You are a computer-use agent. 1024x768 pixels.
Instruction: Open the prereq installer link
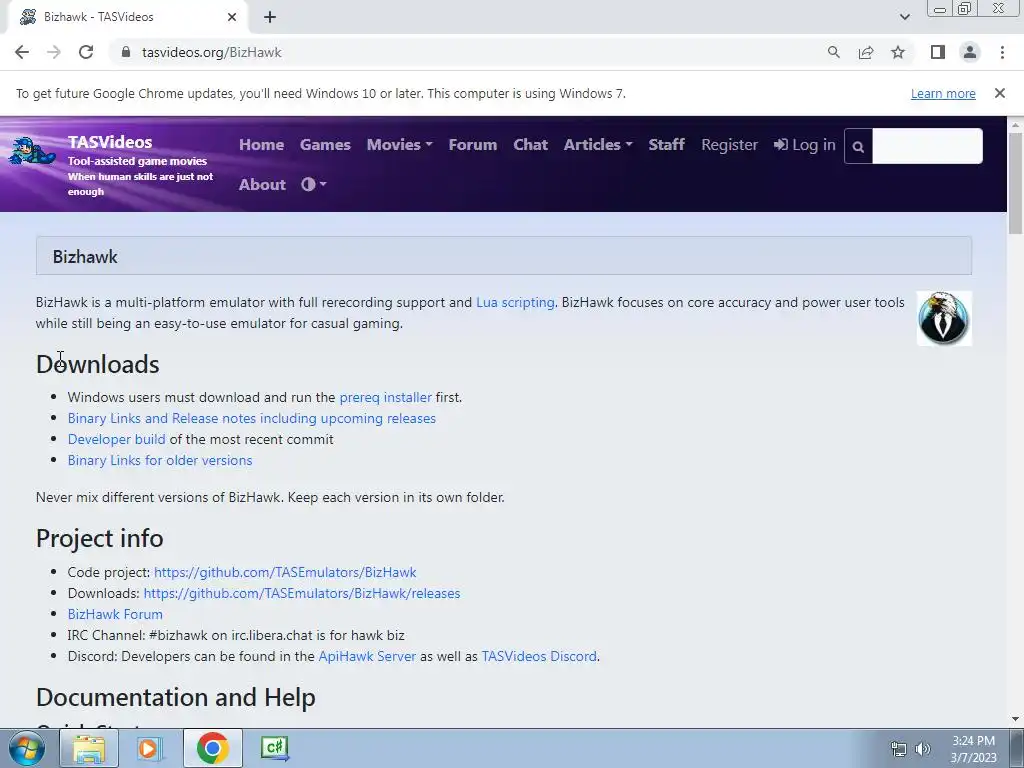(385, 397)
